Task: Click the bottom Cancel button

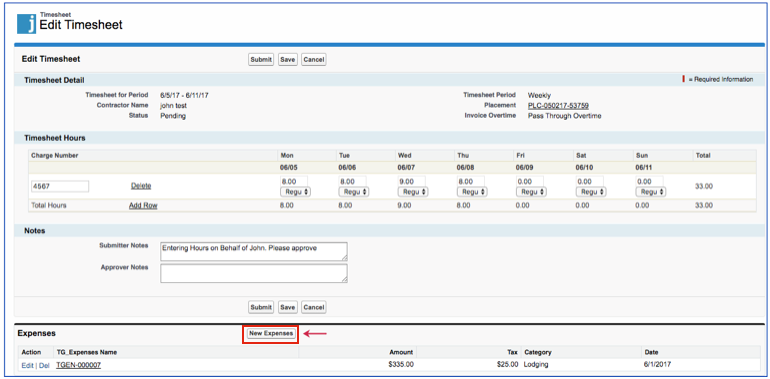Action: pos(313,307)
